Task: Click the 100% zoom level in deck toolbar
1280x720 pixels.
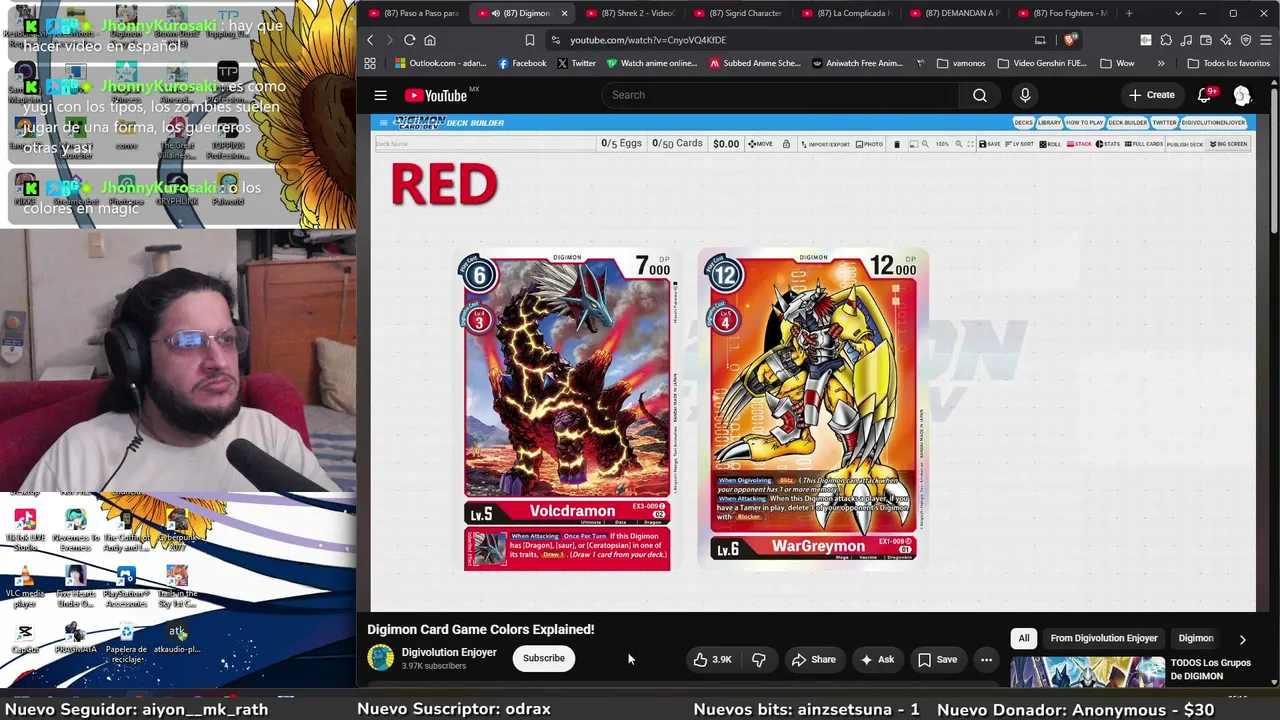Action: 942,144
